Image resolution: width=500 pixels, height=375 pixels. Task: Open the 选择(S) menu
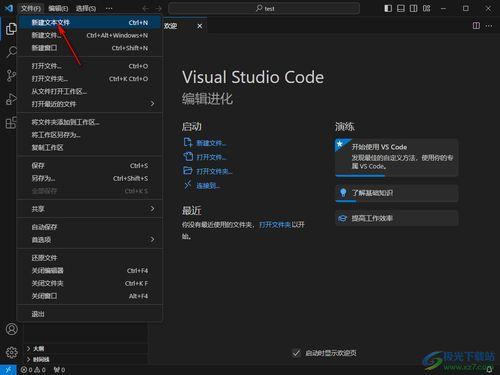(x=86, y=8)
